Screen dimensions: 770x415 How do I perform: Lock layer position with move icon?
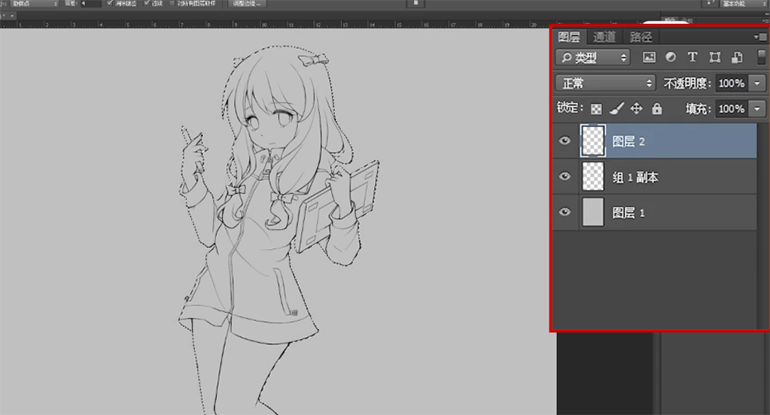(x=636, y=108)
